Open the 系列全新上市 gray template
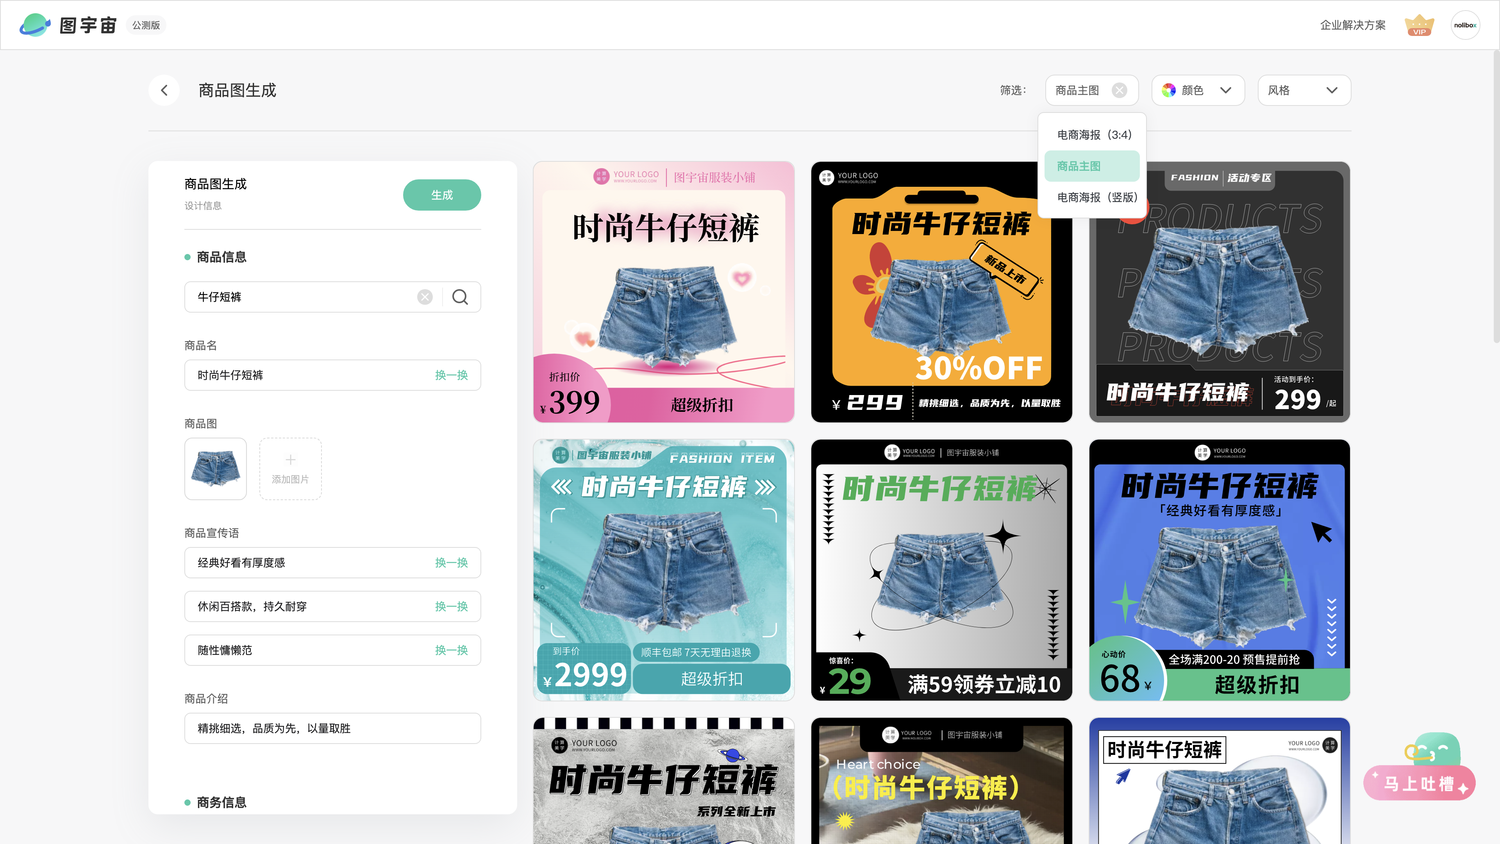This screenshot has height=844, width=1500. [x=664, y=781]
